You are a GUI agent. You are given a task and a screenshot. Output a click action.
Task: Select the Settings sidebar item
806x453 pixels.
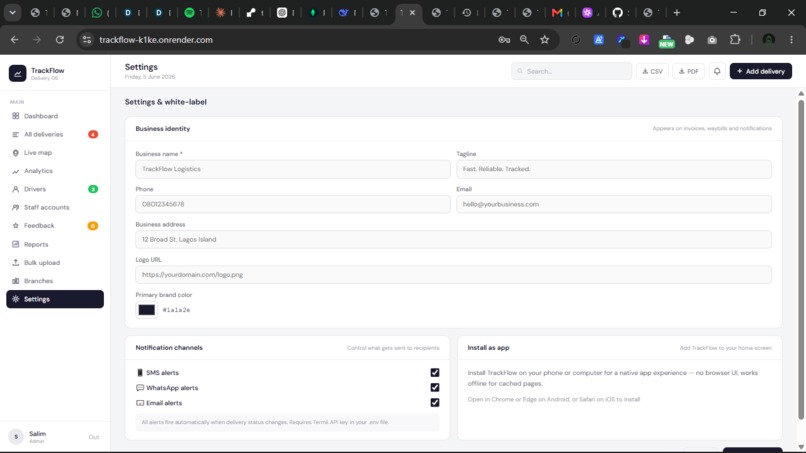pos(54,299)
